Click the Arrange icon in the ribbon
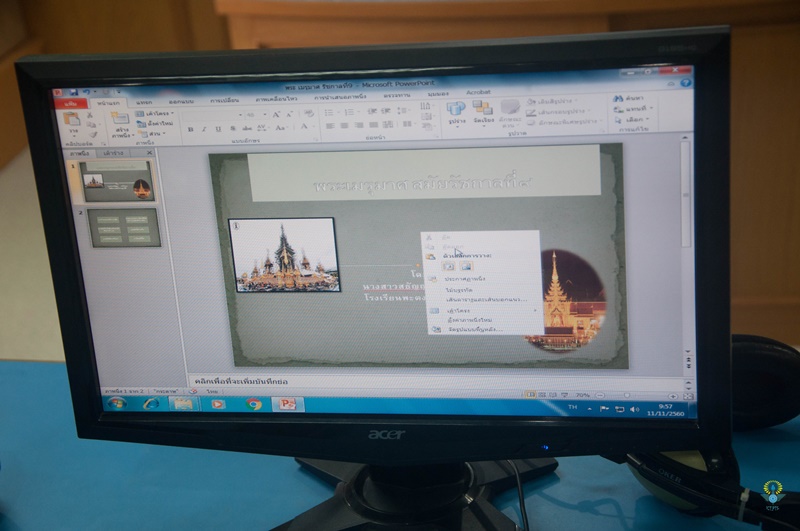800x531 pixels. [483, 109]
